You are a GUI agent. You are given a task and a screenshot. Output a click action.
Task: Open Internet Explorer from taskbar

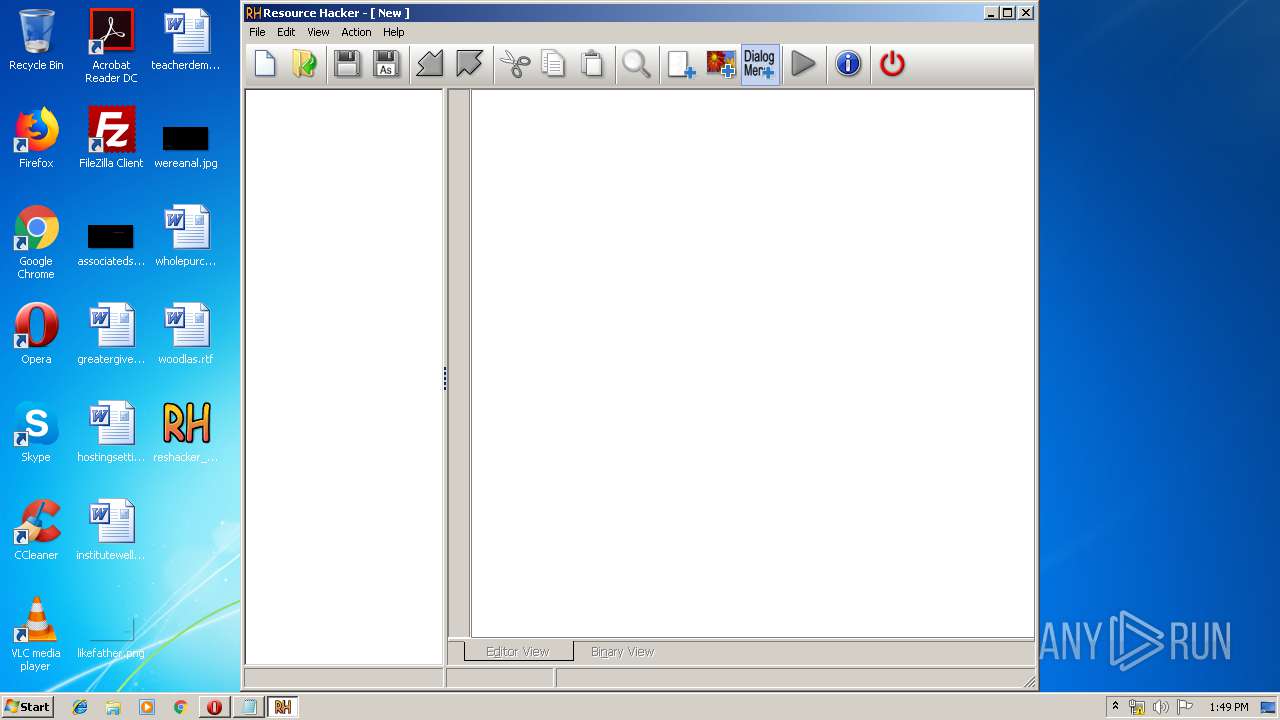80,707
